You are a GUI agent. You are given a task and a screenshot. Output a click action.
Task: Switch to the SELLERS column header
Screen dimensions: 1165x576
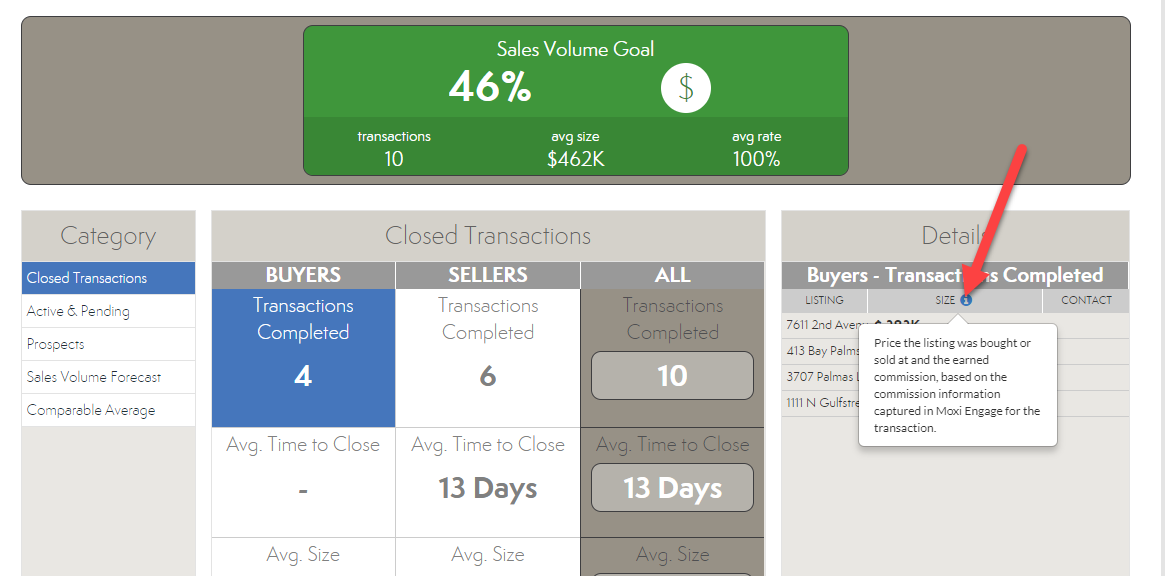pyautogui.click(x=487, y=274)
